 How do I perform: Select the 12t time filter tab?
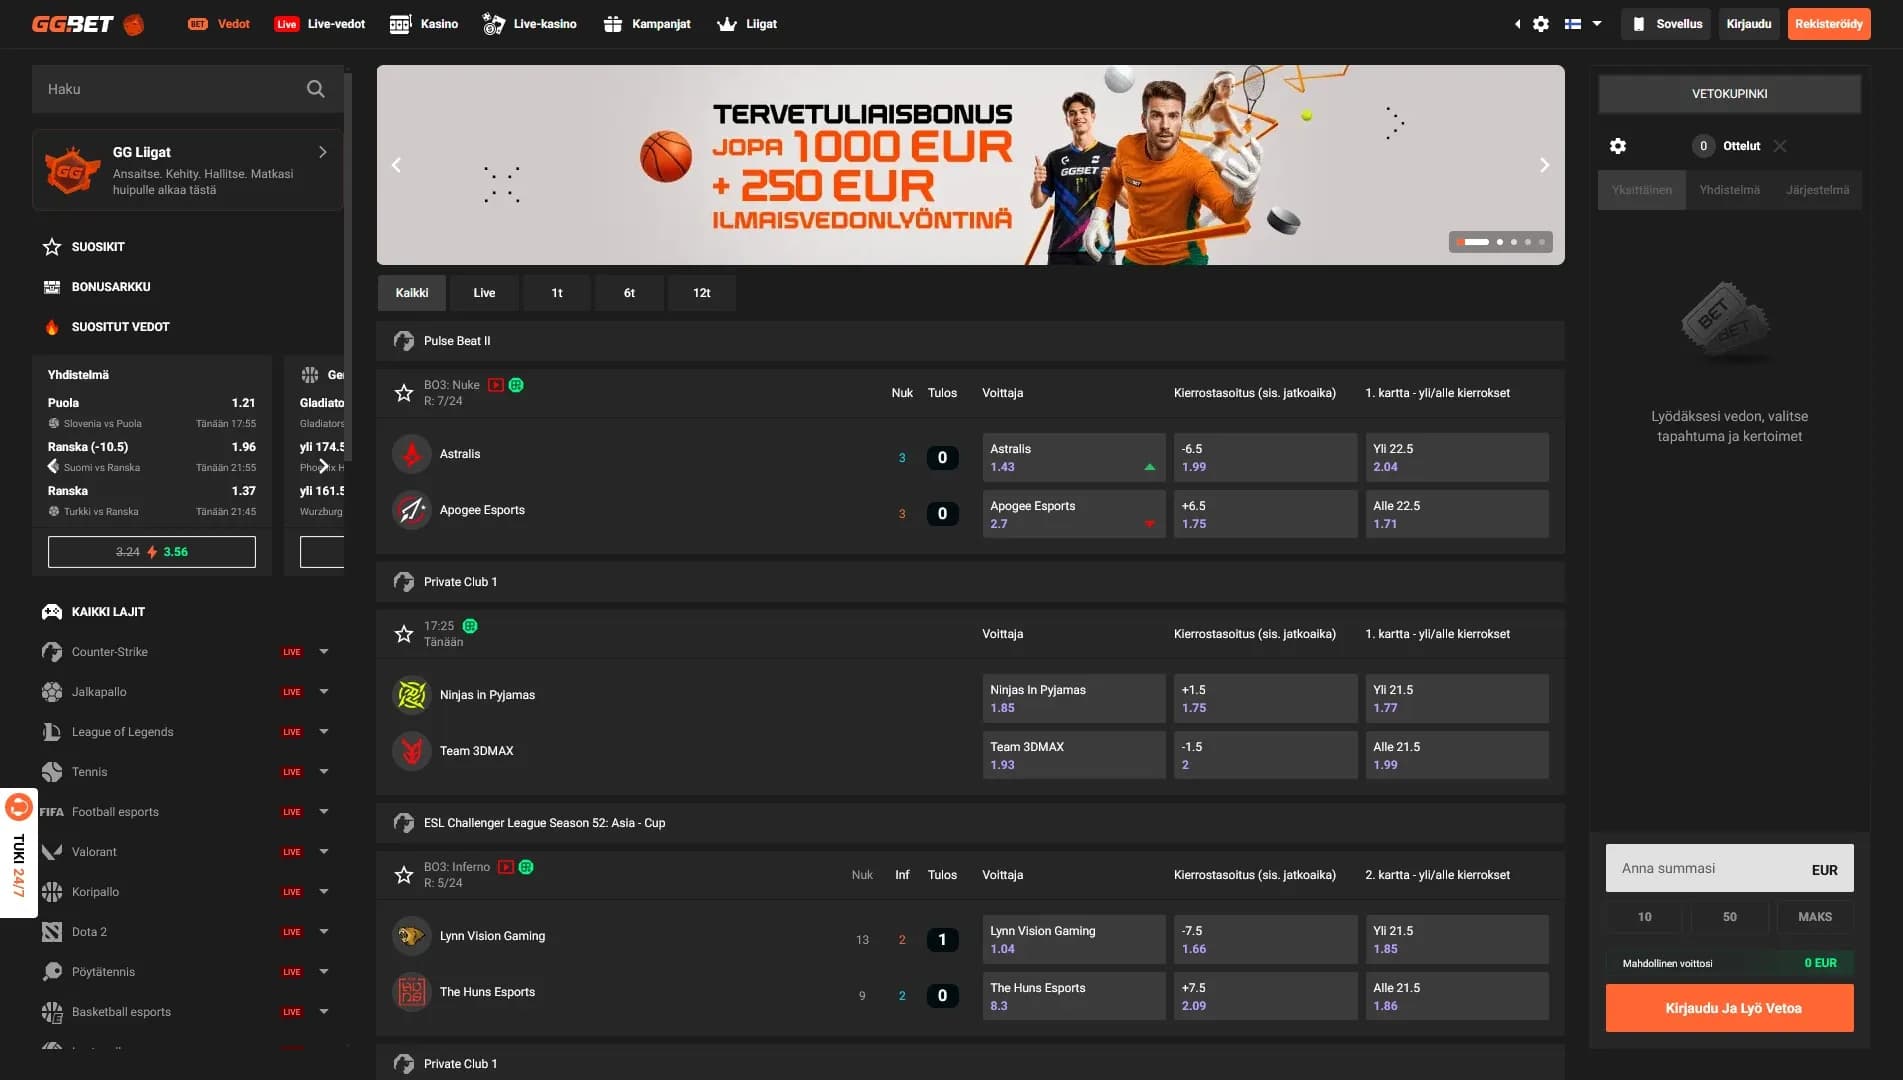click(702, 293)
